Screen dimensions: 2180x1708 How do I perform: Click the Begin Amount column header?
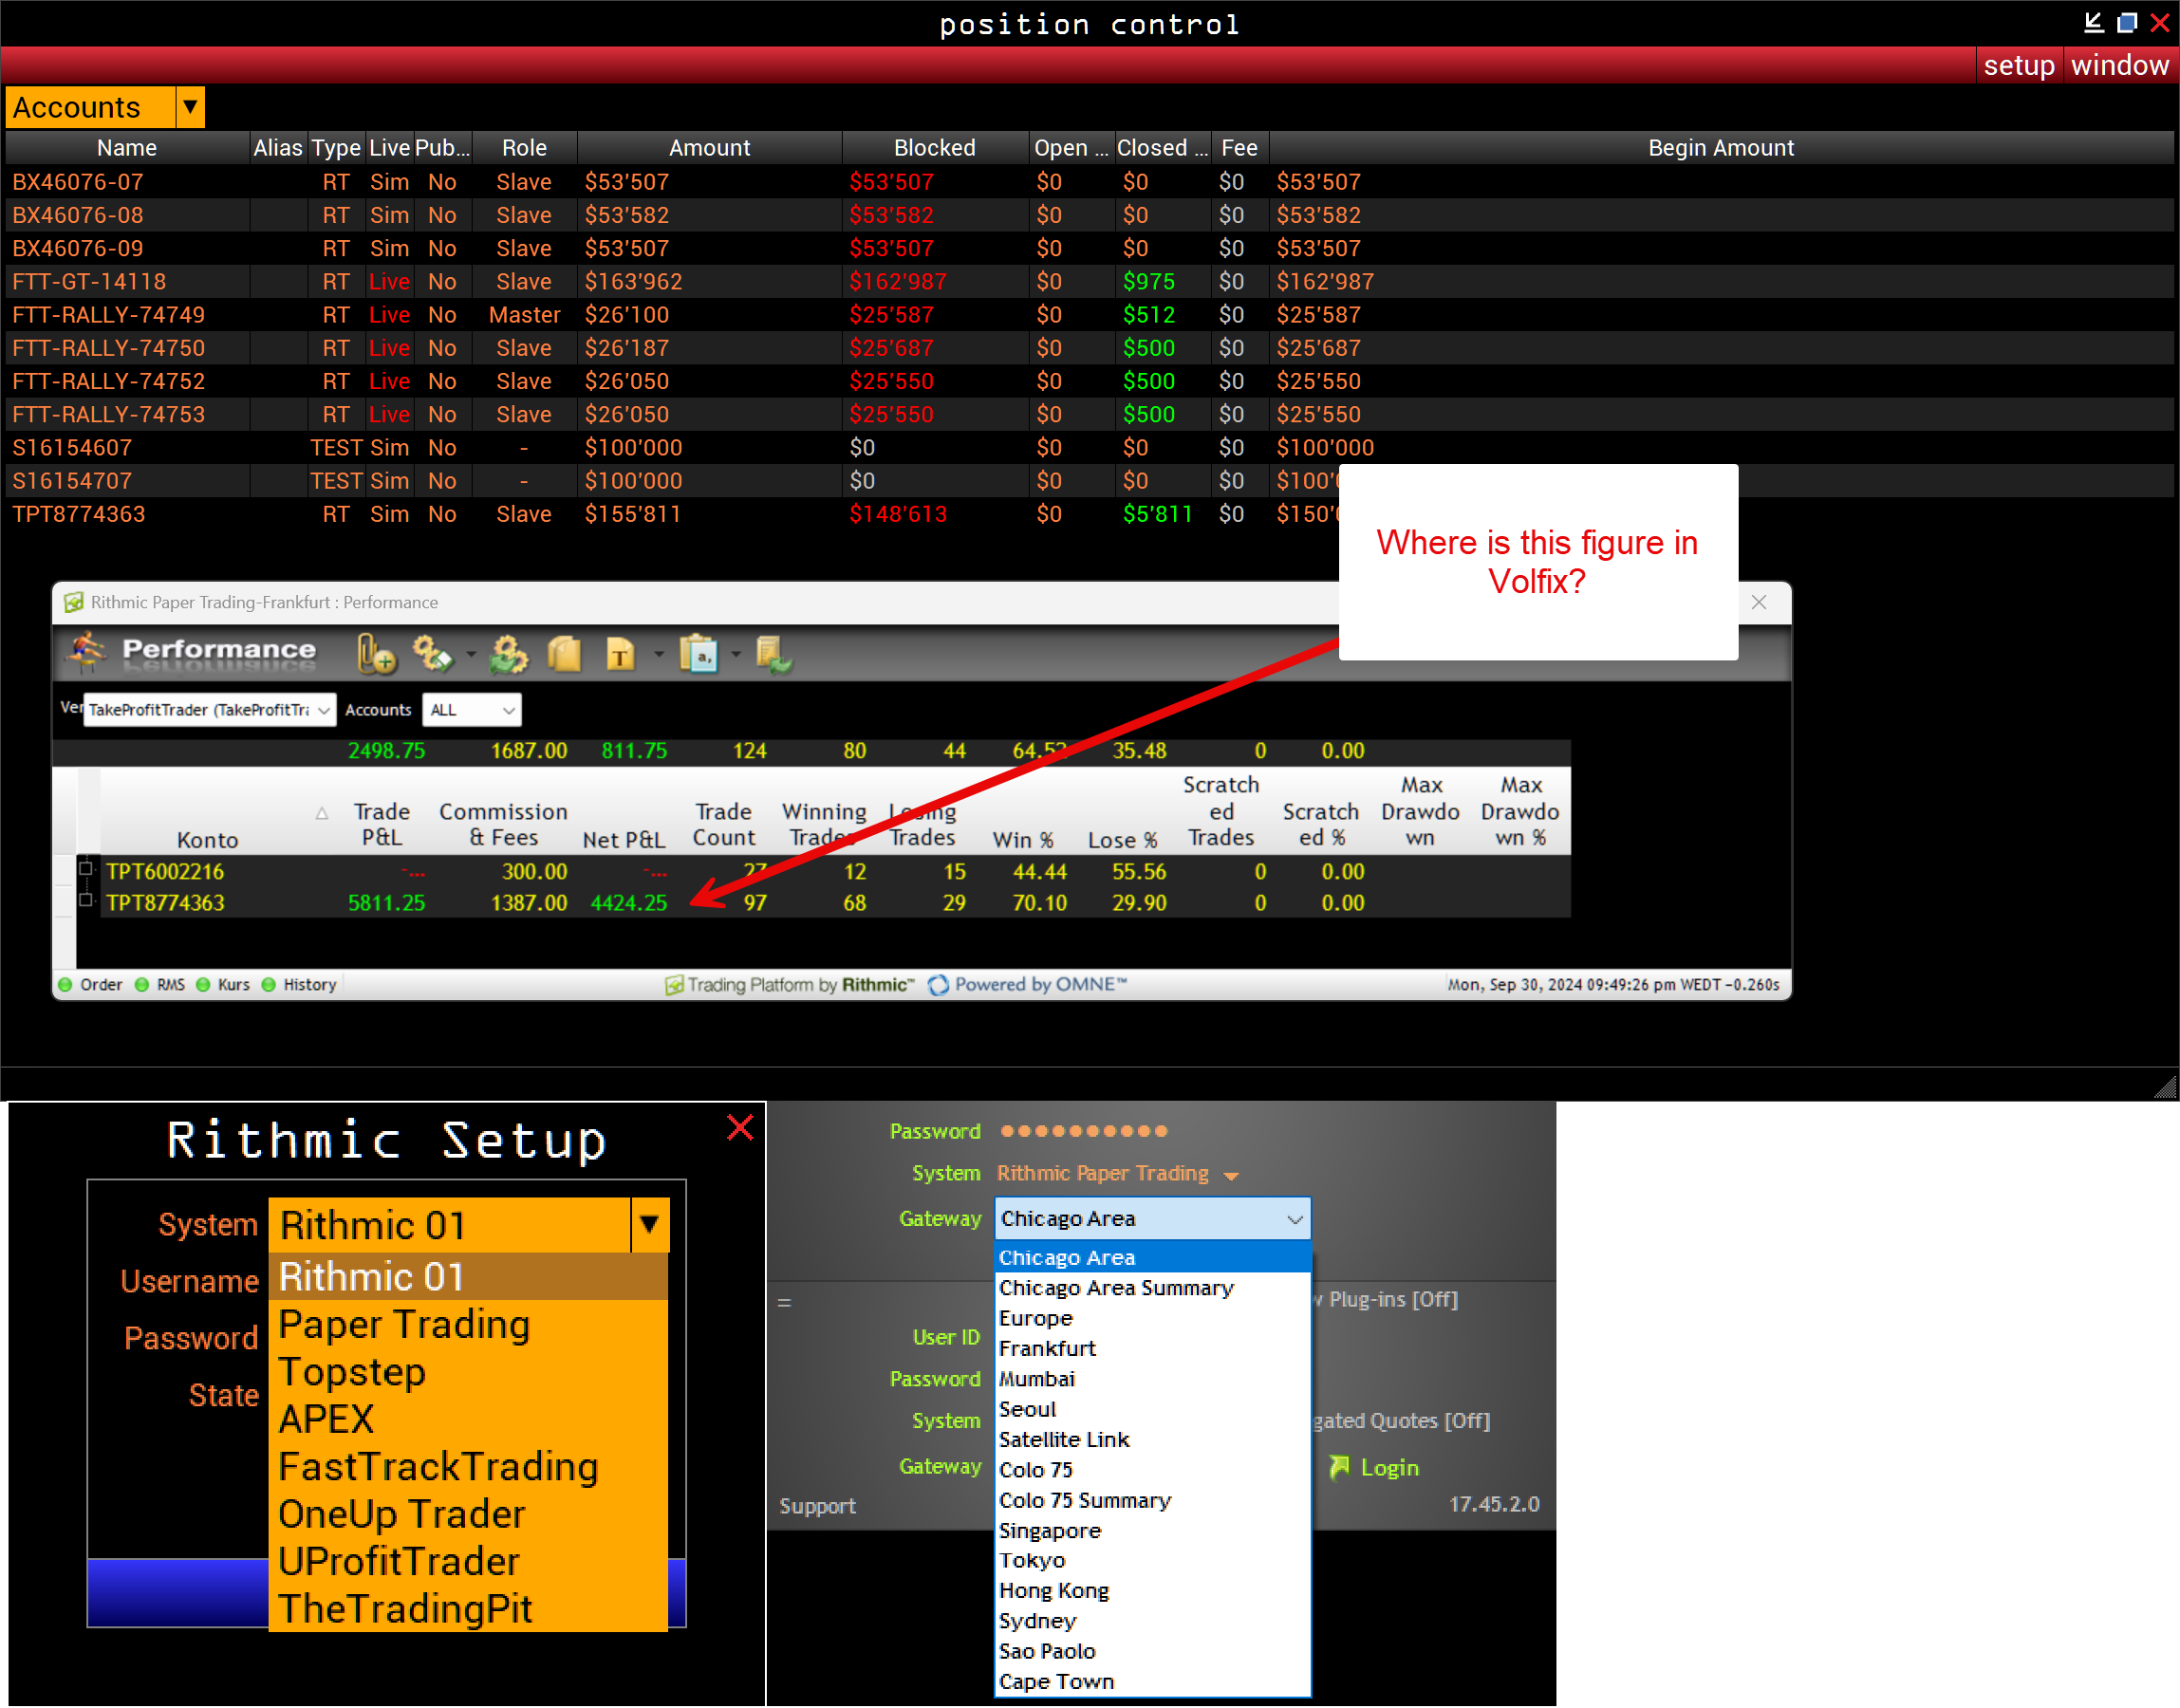point(1721,148)
